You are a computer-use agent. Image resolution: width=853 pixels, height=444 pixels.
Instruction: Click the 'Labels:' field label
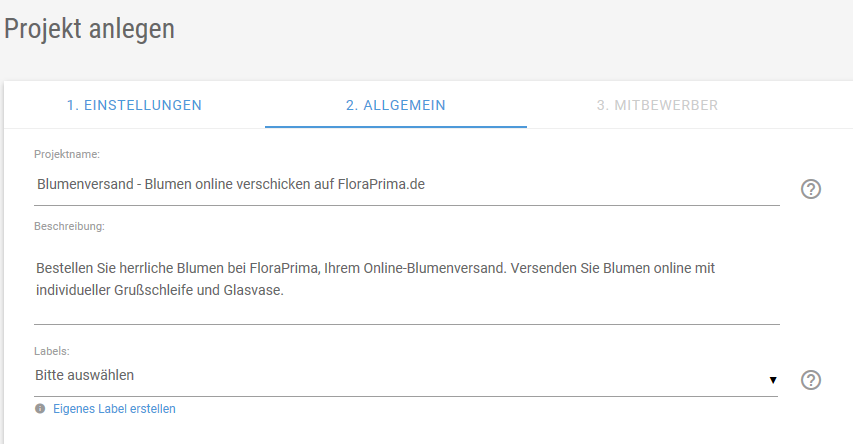coord(52,351)
